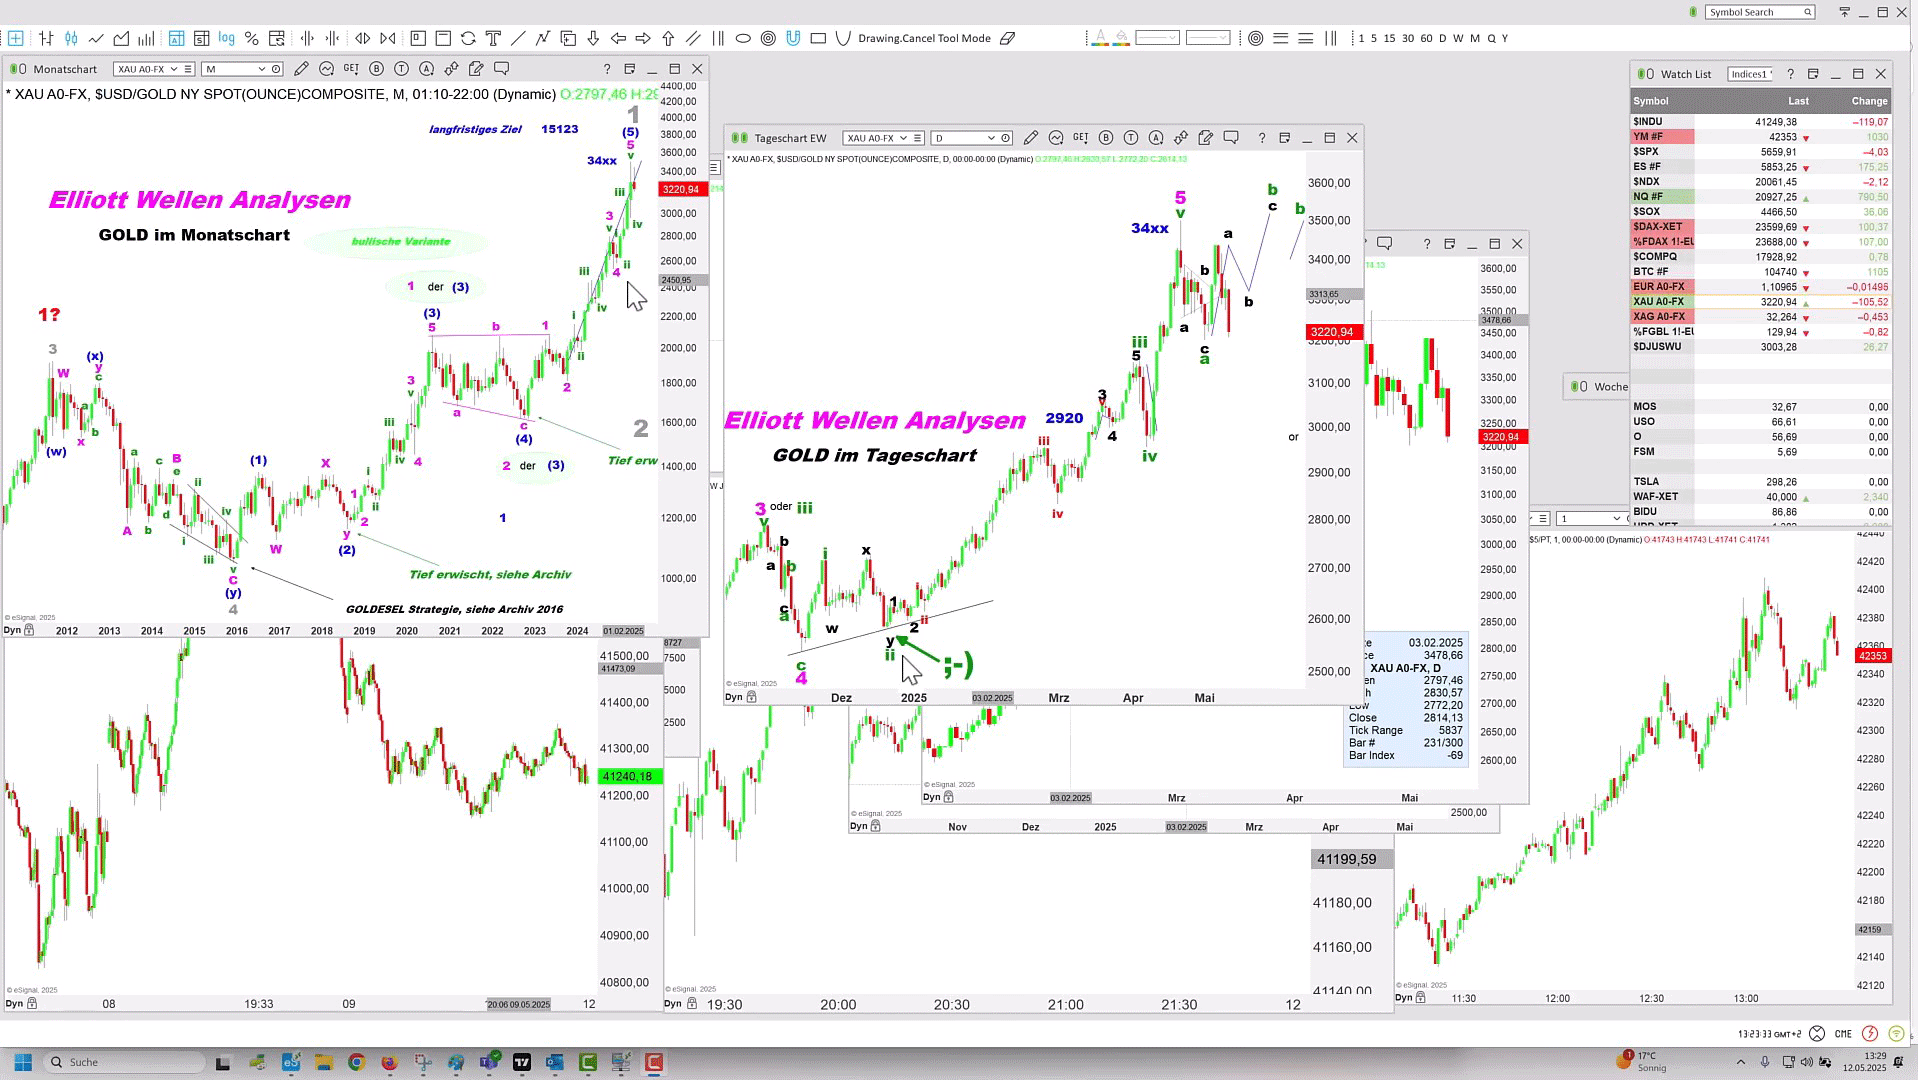The height and width of the screenshot is (1080, 1918).
Task: Click the magnet snap tool icon
Action: 793,38
